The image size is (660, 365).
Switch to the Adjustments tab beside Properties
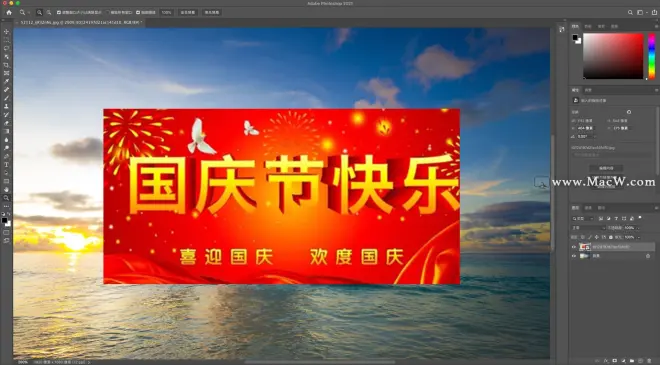(x=588, y=90)
